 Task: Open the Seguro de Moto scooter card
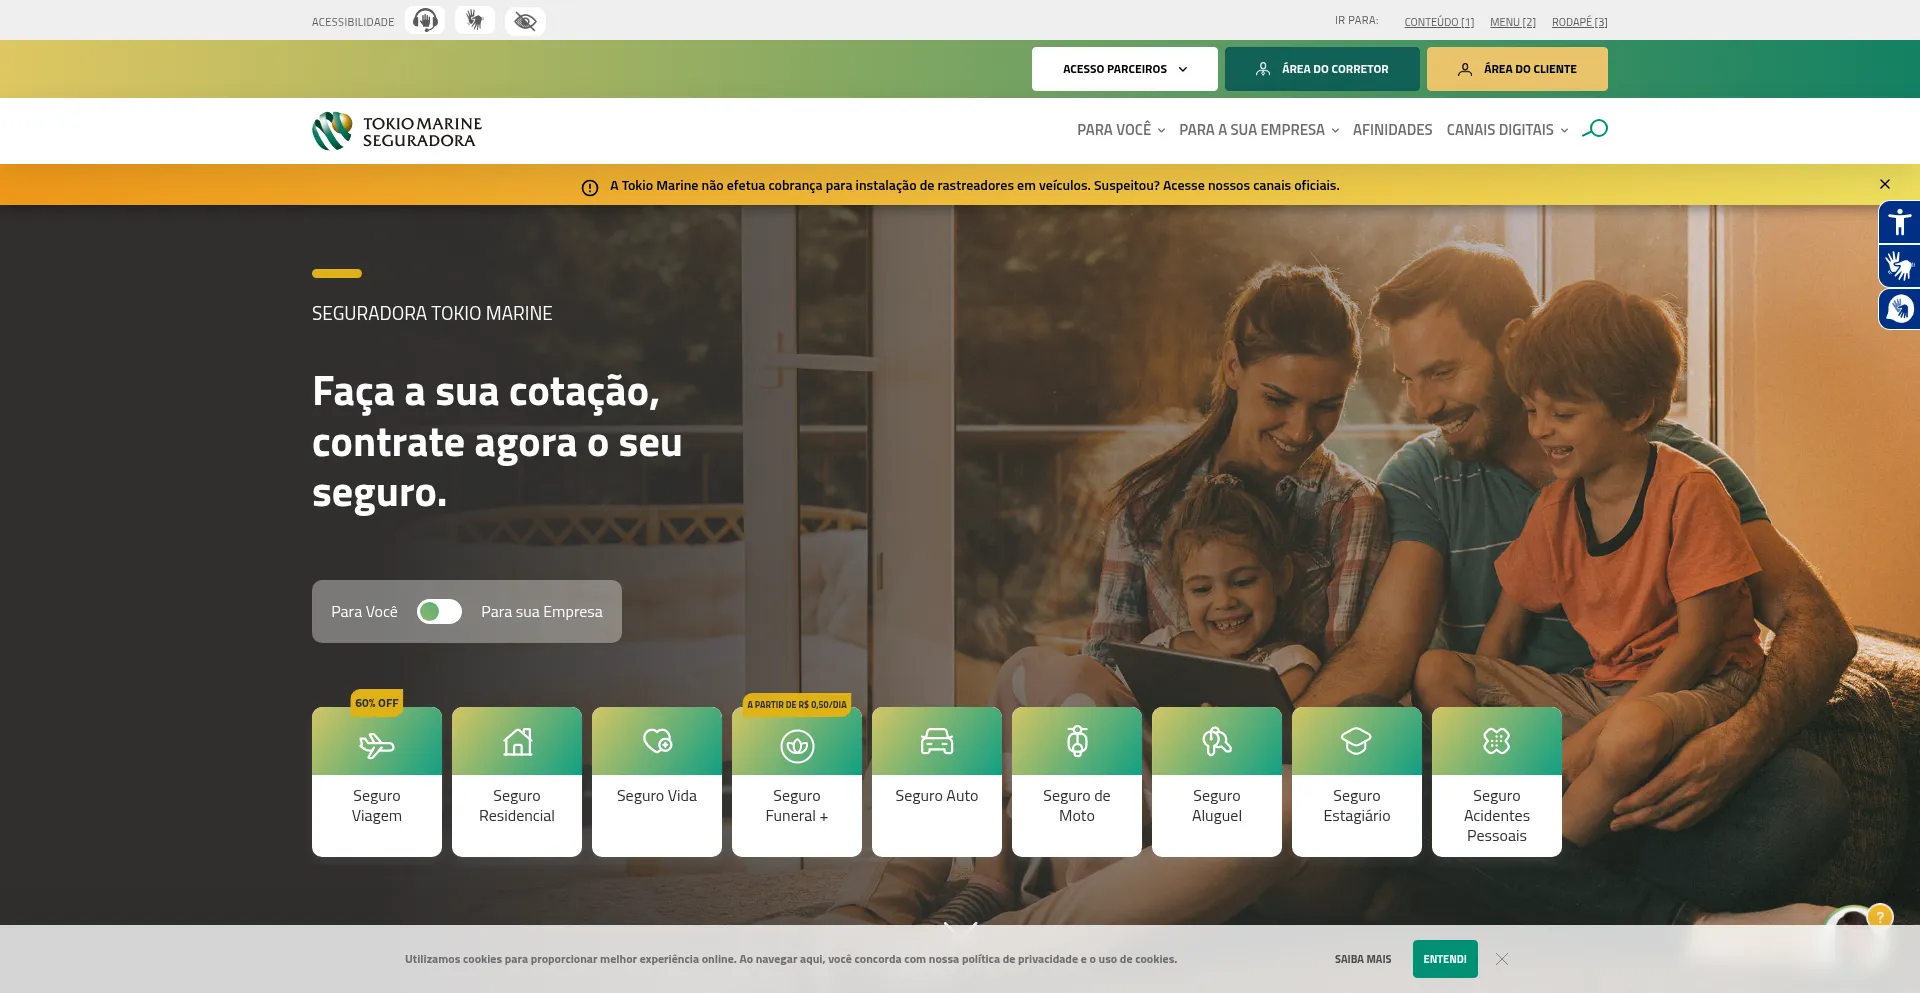[1077, 782]
